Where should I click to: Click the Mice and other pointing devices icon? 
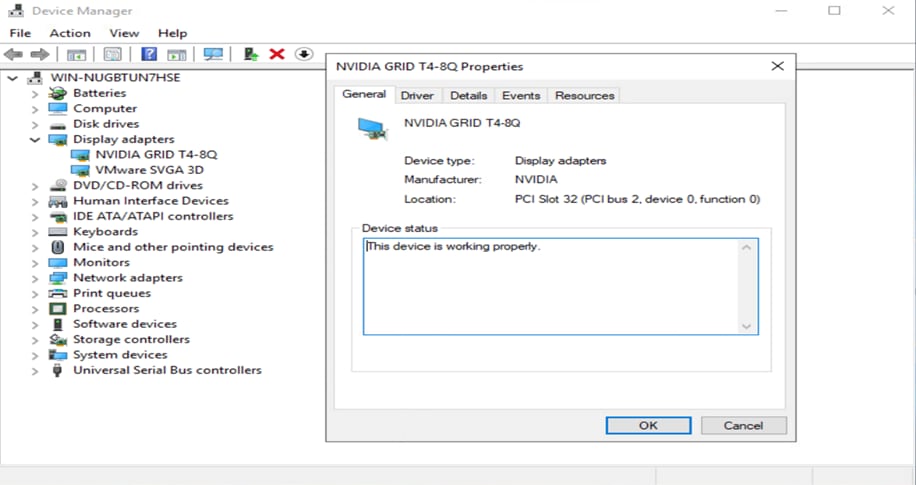pyautogui.click(x=58, y=247)
